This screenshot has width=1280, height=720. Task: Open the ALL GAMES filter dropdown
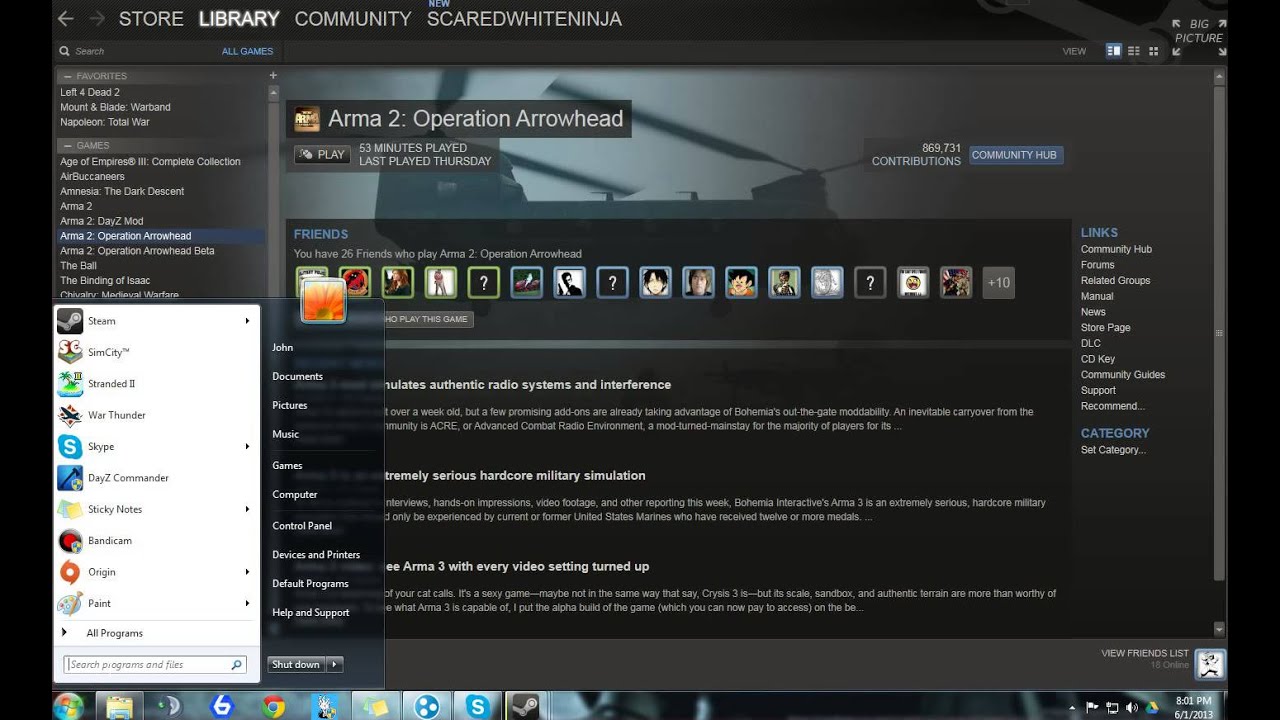[x=247, y=51]
